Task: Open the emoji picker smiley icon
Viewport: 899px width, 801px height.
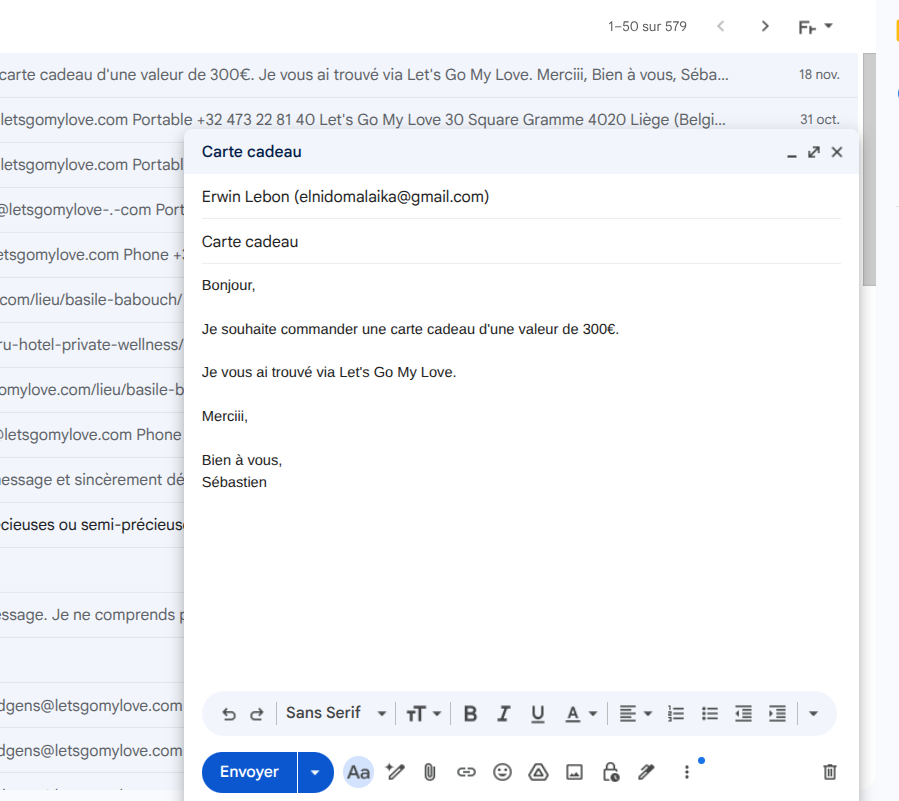Action: pos(502,772)
